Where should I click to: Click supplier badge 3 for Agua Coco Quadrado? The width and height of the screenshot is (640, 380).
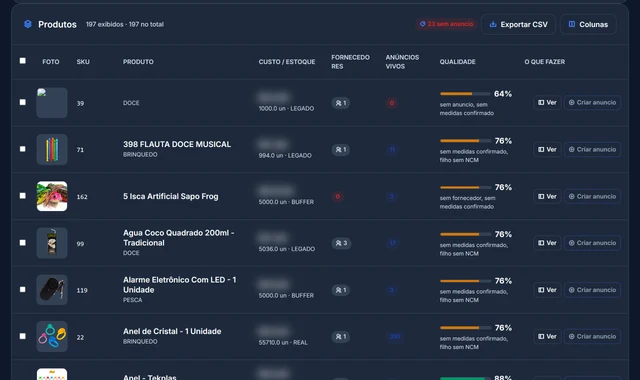tap(341, 243)
